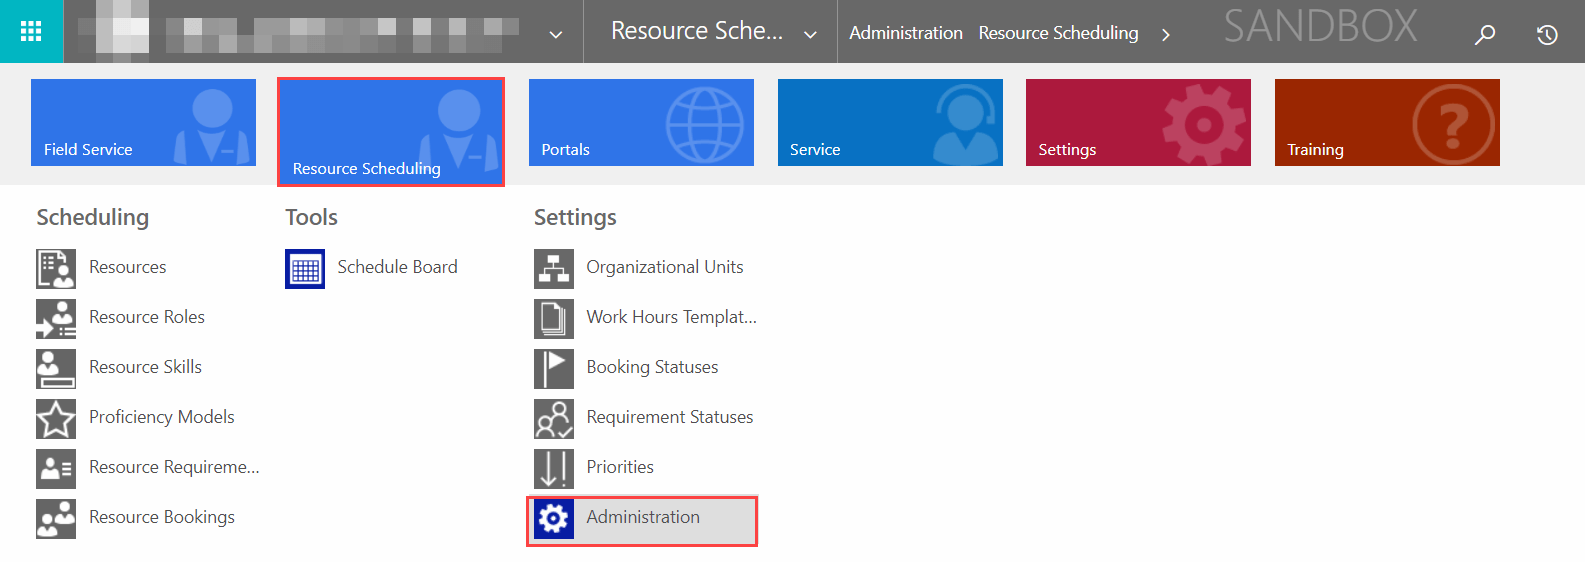The image size is (1585, 562).
Task: Expand the breadcrumb chevron after Resource Scheduling
Action: [1165, 34]
